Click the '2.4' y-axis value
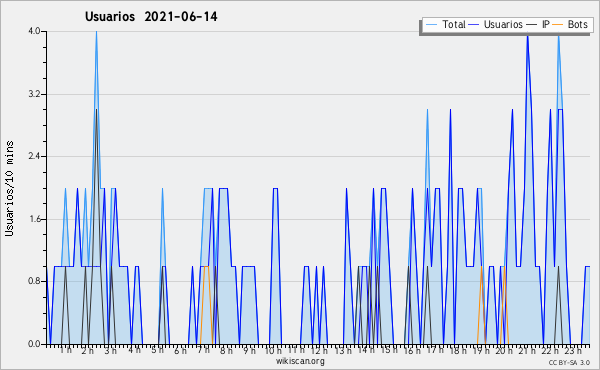This screenshot has width=600, height=370. point(34,156)
